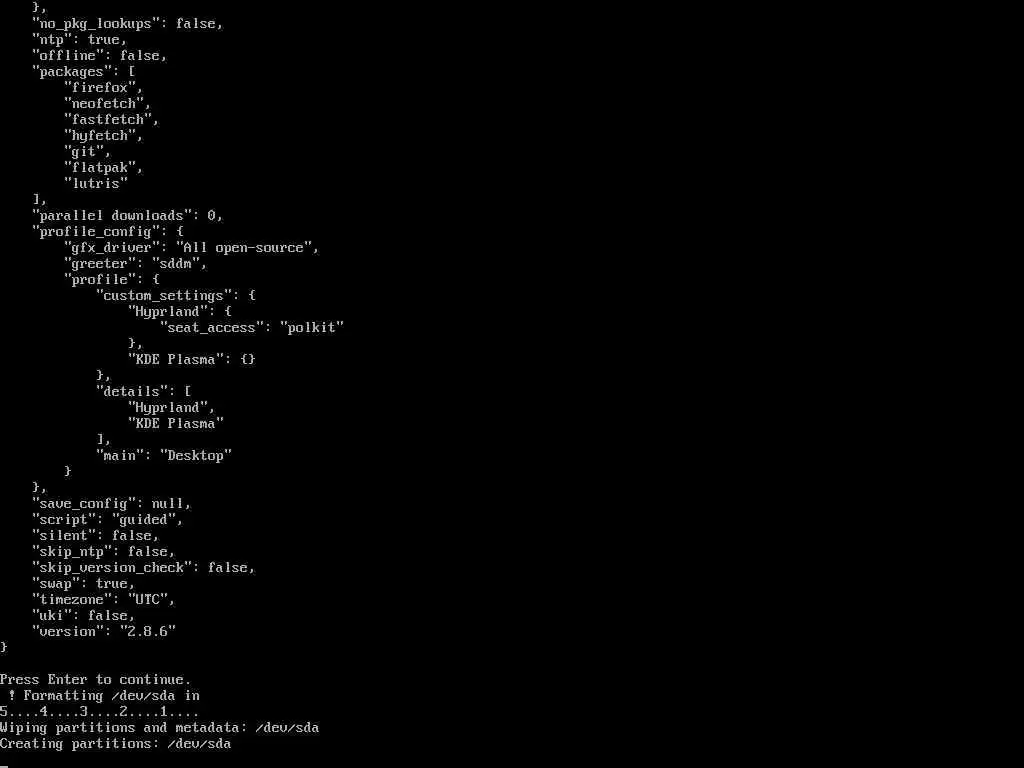Click the empty "KDE Plasma": {} setting

[x=191, y=359]
